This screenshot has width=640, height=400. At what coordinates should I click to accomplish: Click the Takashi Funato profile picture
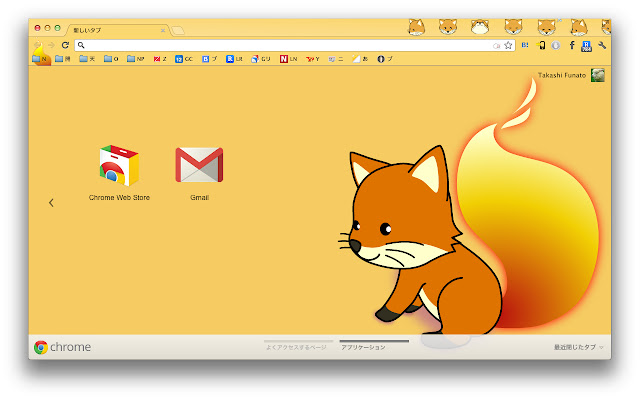pos(598,75)
